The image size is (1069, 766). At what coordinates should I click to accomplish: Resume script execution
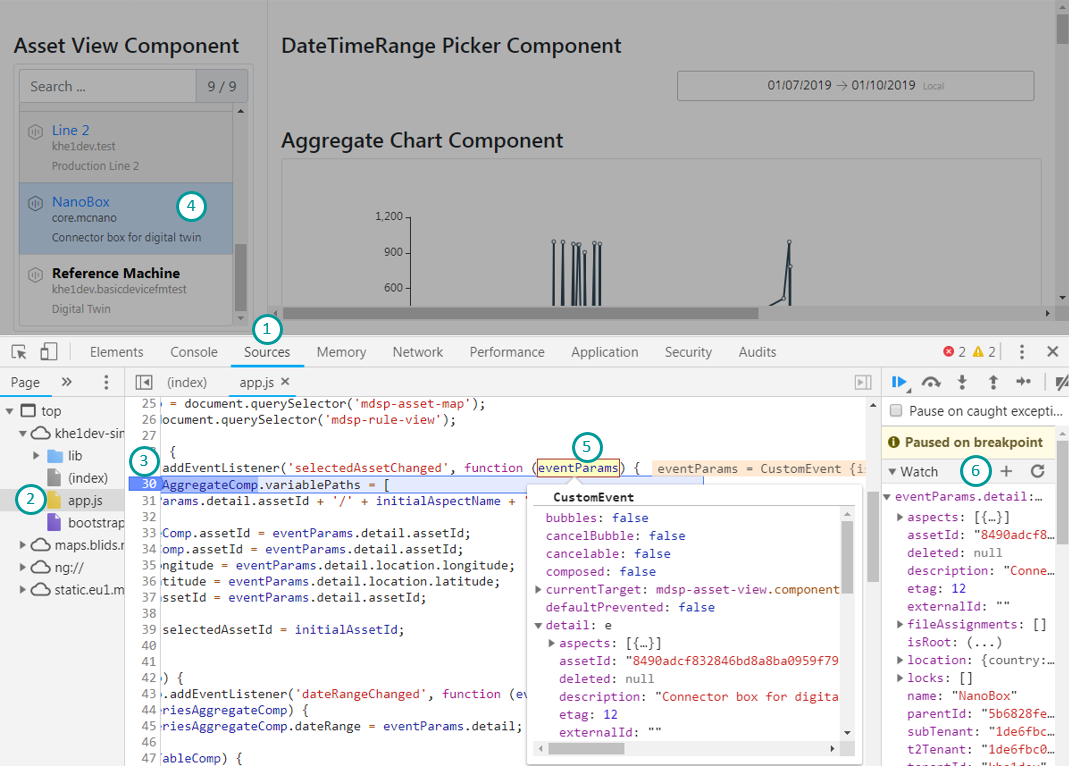(x=900, y=382)
